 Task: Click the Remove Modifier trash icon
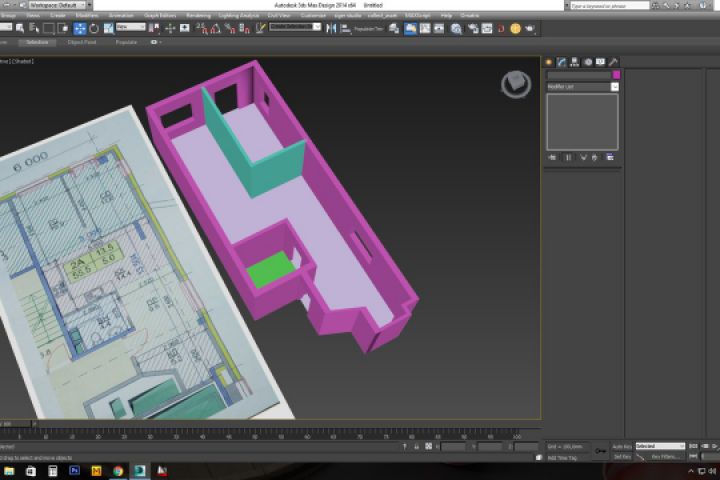coord(596,157)
